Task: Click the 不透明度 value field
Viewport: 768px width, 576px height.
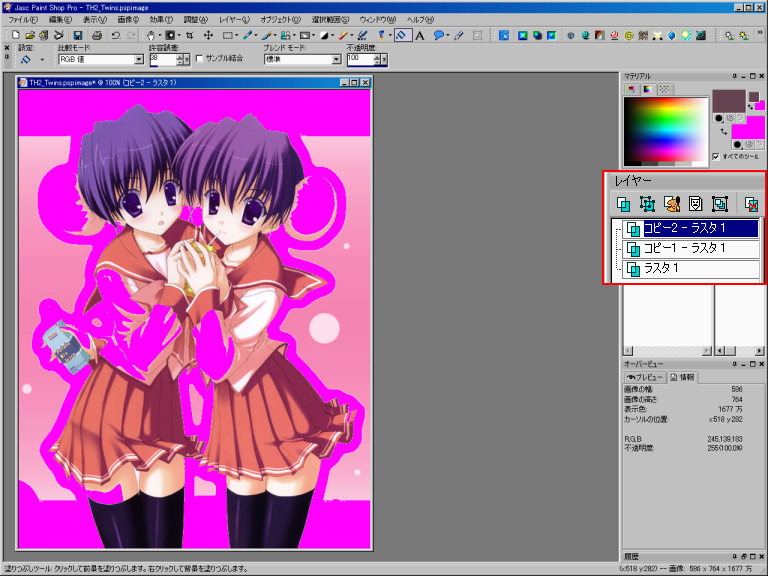Action: tap(360, 60)
